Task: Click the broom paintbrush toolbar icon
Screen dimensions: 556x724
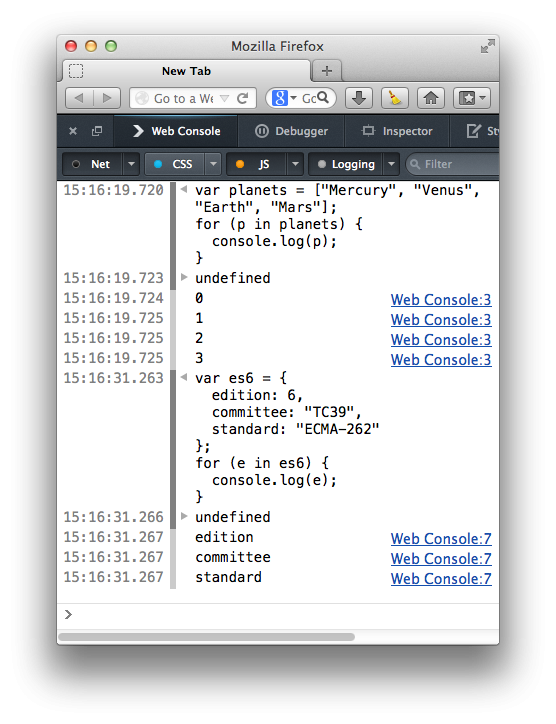Action: pyautogui.click(x=394, y=98)
